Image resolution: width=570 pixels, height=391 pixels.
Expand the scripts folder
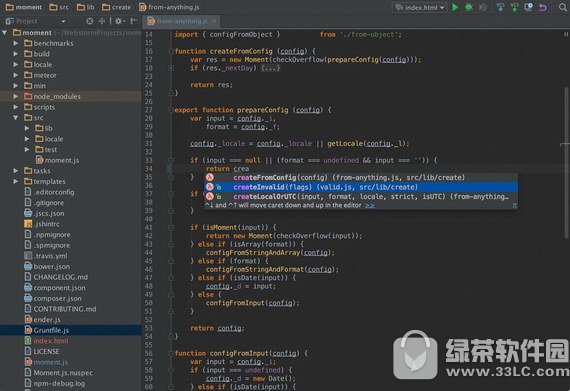(x=16, y=107)
